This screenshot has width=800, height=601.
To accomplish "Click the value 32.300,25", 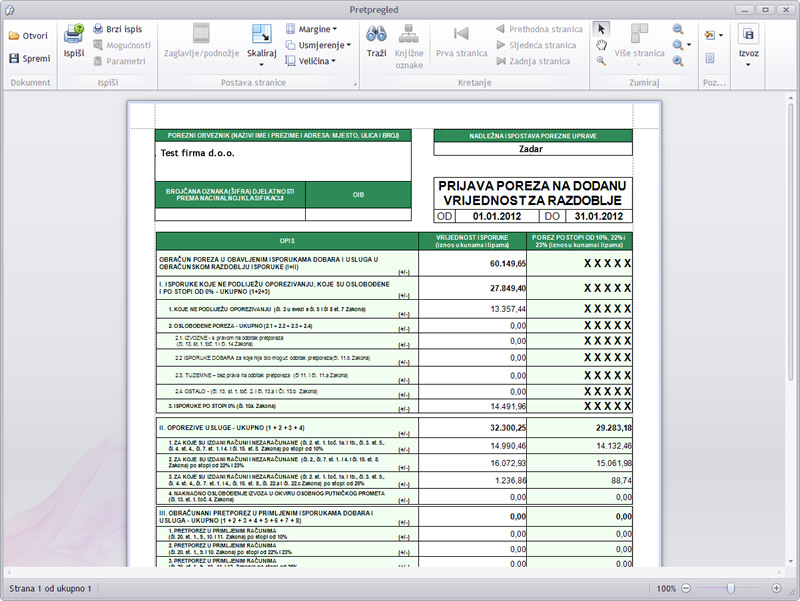I will [508, 428].
